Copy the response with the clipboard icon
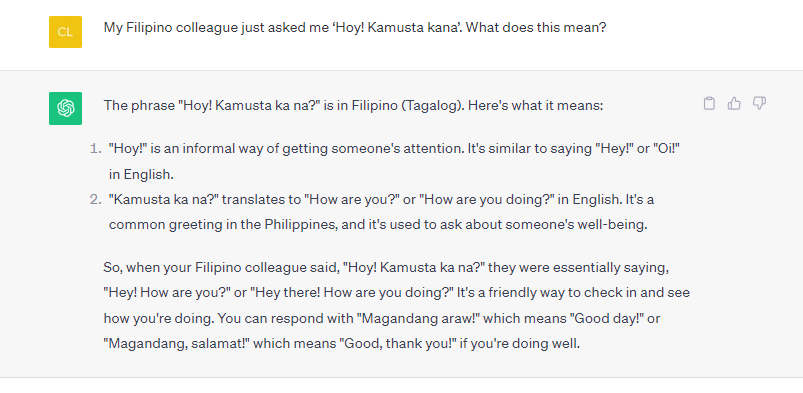This screenshot has width=803, height=393. coord(709,104)
